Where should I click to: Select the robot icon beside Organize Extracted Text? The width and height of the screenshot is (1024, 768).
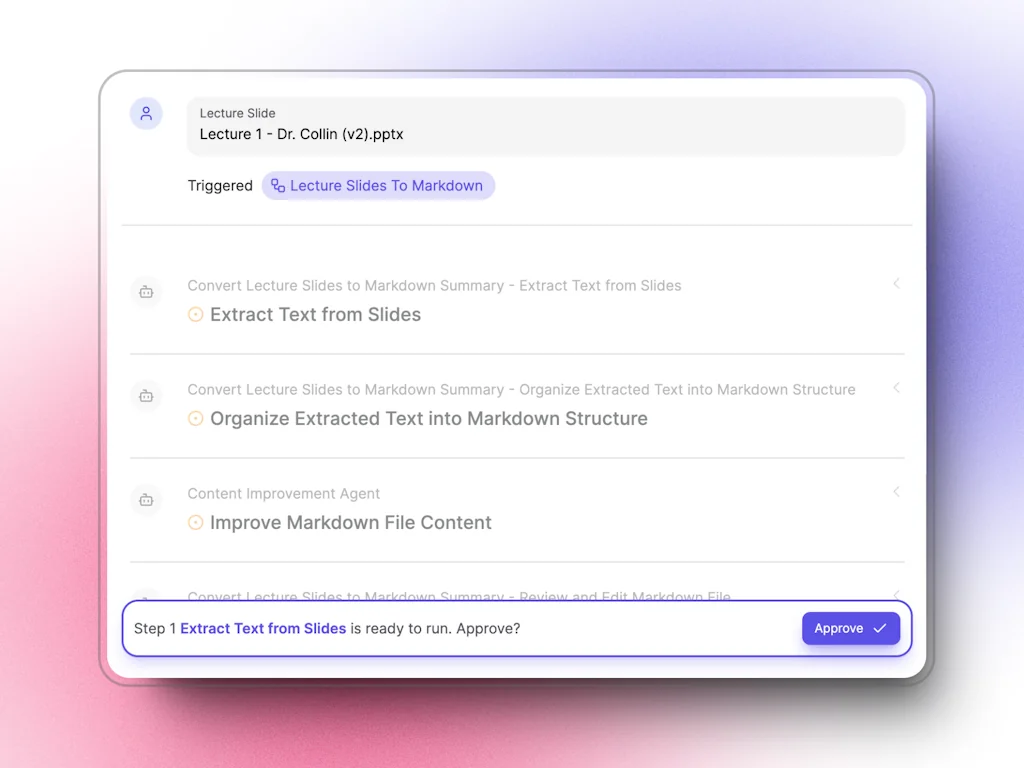coord(146,396)
